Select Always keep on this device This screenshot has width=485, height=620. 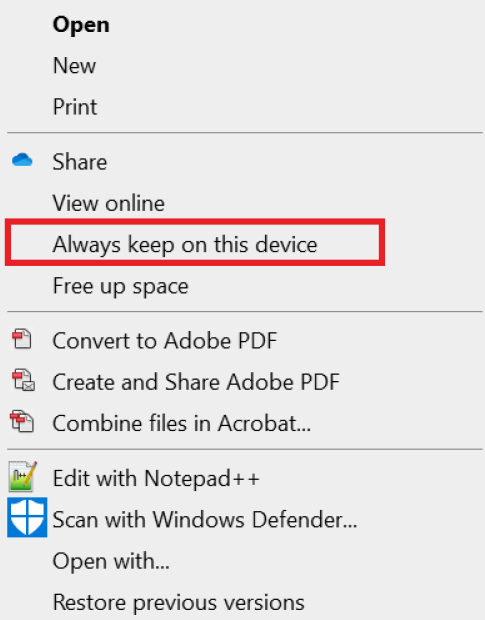click(x=185, y=245)
